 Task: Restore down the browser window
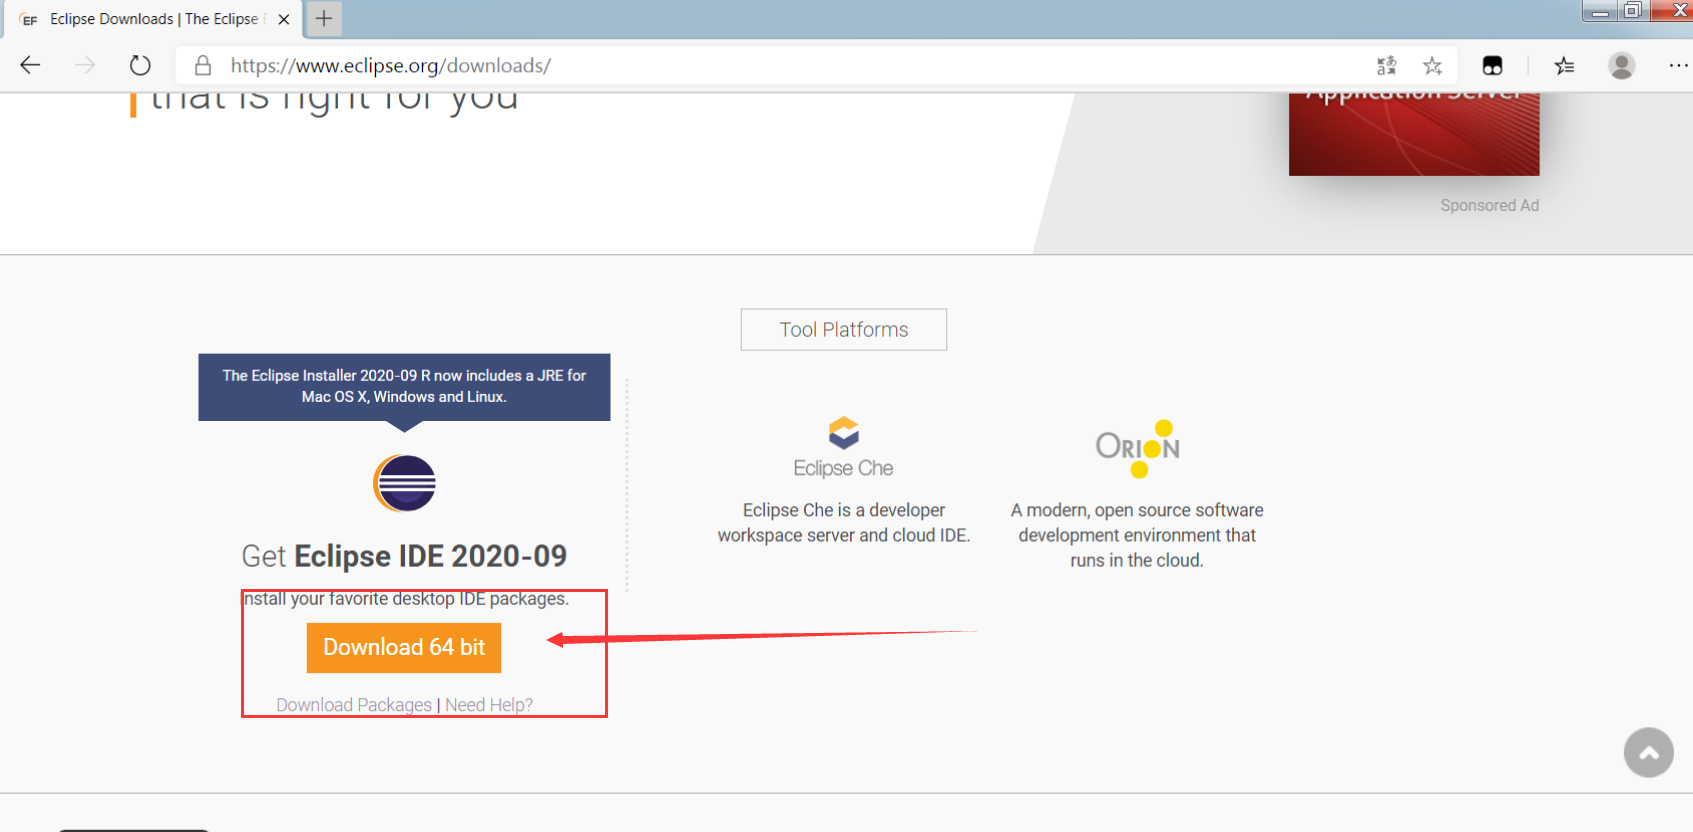[1633, 11]
